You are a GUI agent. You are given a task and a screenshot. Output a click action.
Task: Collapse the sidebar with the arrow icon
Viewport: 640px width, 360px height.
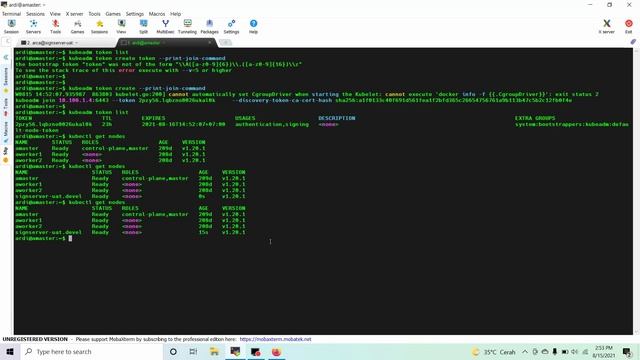click(6, 57)
